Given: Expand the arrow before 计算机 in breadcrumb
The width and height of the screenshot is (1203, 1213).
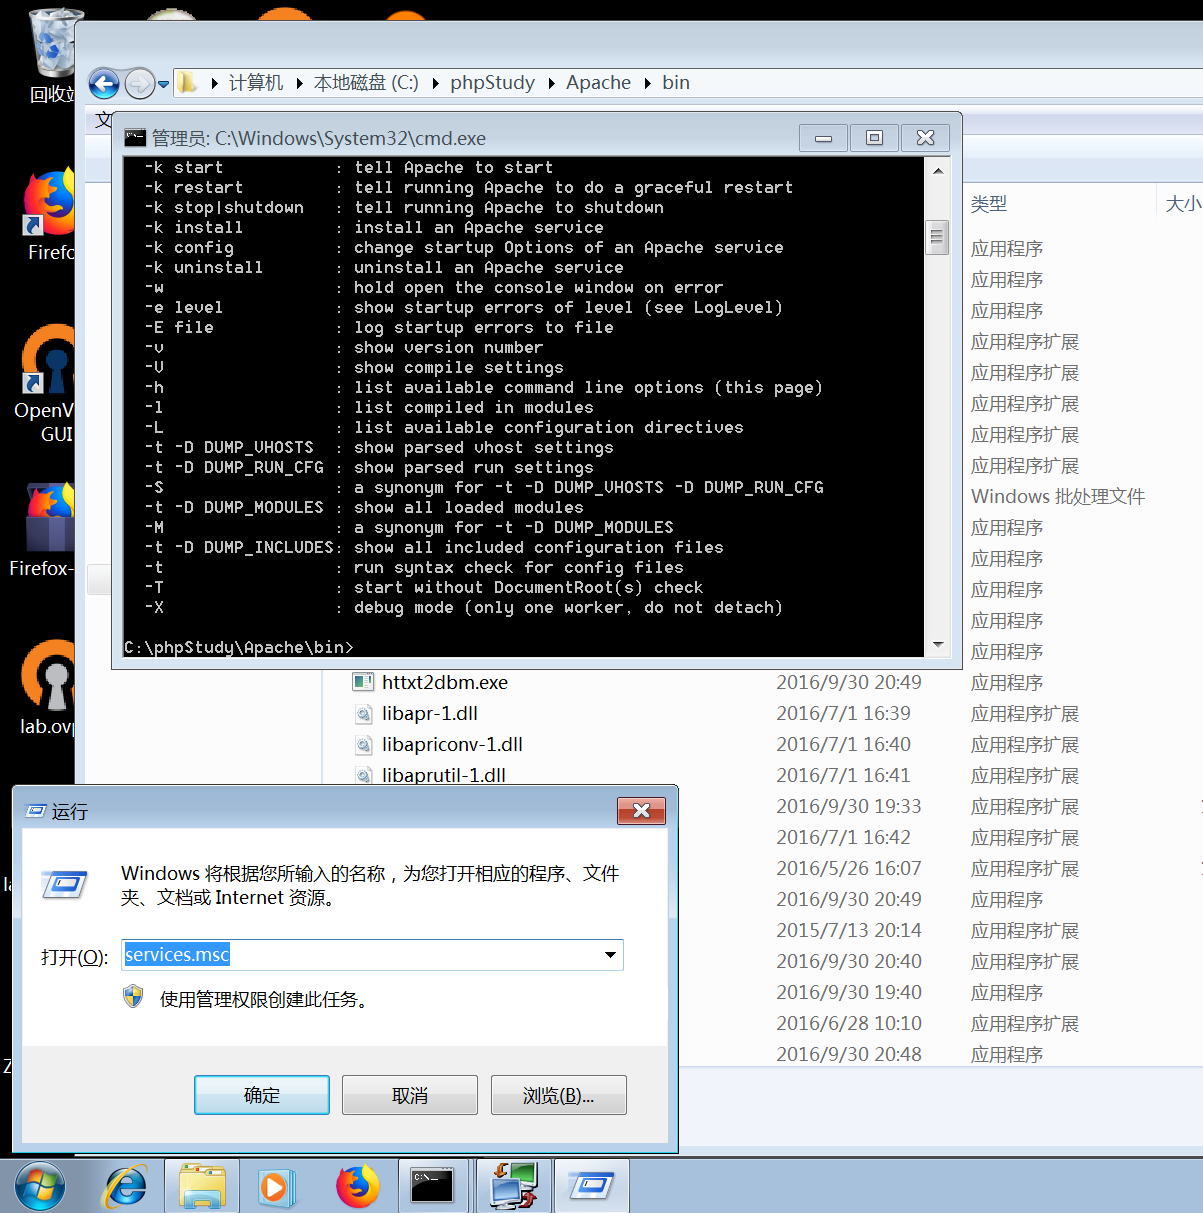Looking at the screenshot, I should point(214,83).
